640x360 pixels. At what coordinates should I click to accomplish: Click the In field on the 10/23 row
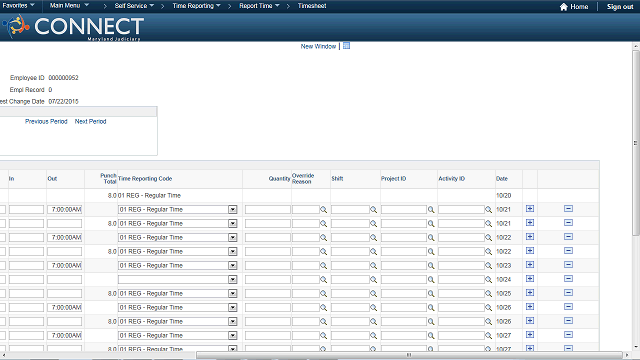[x=26, y=266]
